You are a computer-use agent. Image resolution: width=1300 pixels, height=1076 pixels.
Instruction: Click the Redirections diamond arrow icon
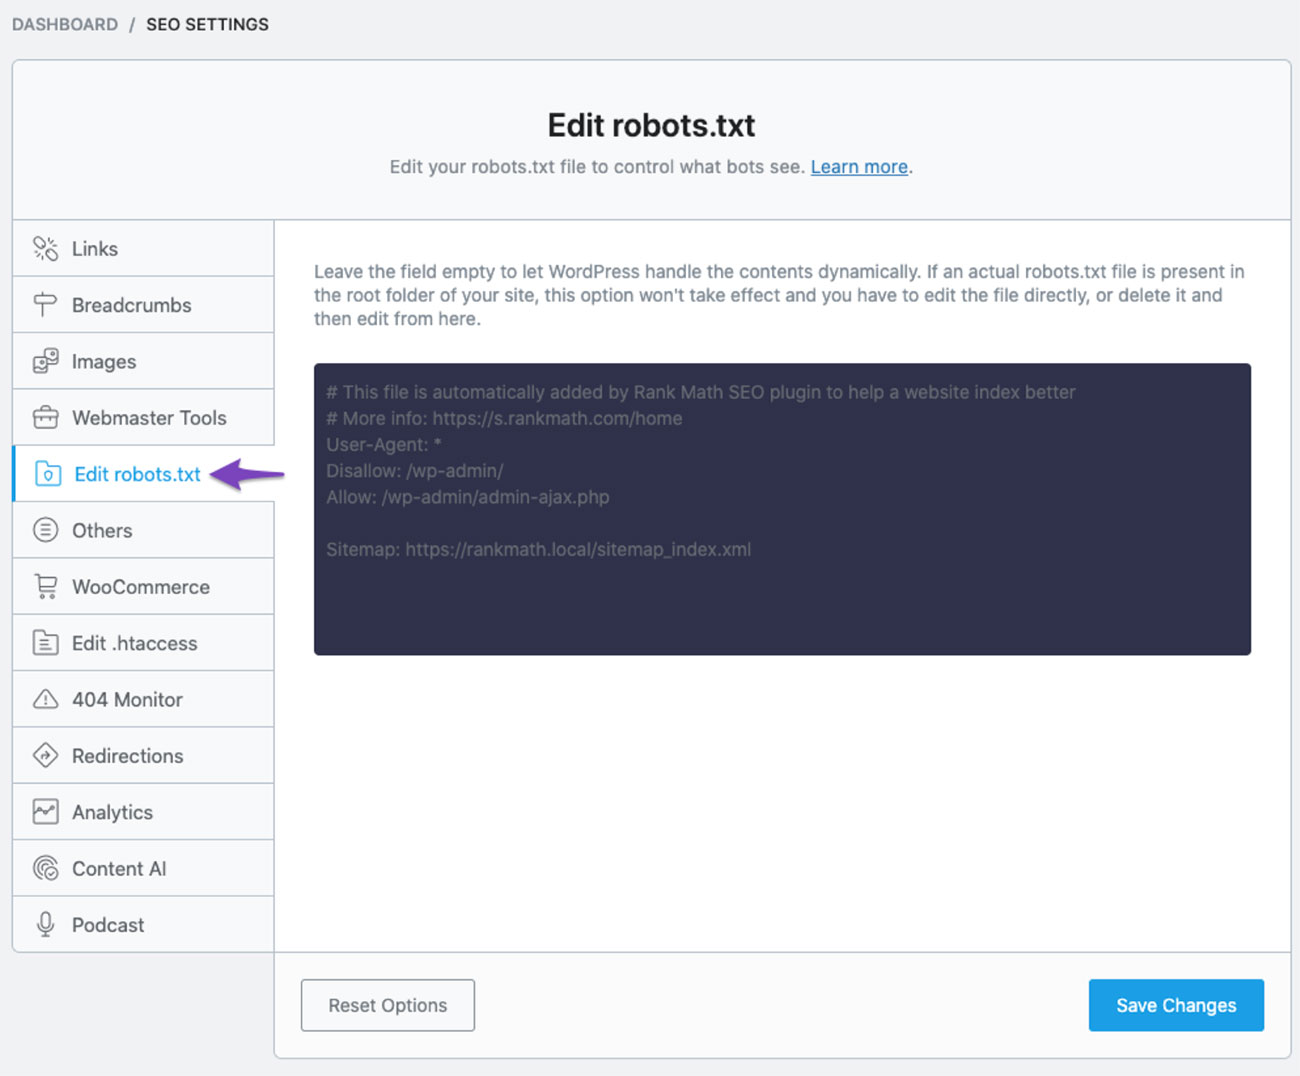tap(45, 755)
